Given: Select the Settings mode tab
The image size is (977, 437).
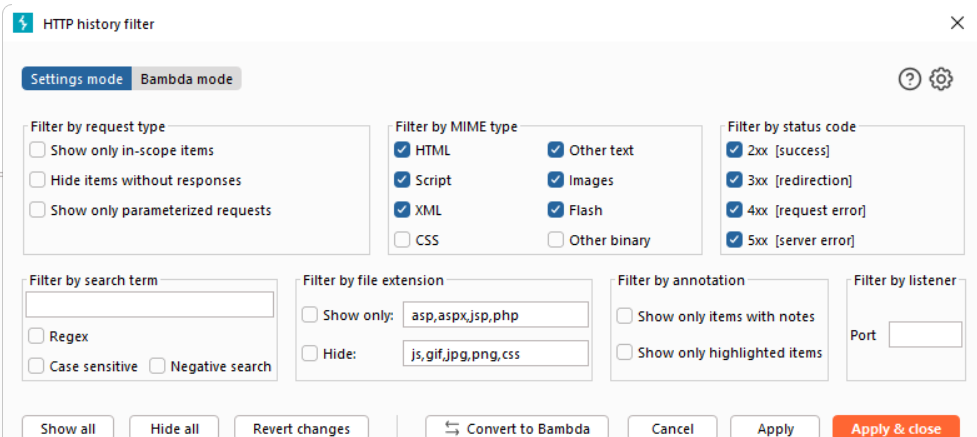Looking at the screenshot, I should [77, 79].
